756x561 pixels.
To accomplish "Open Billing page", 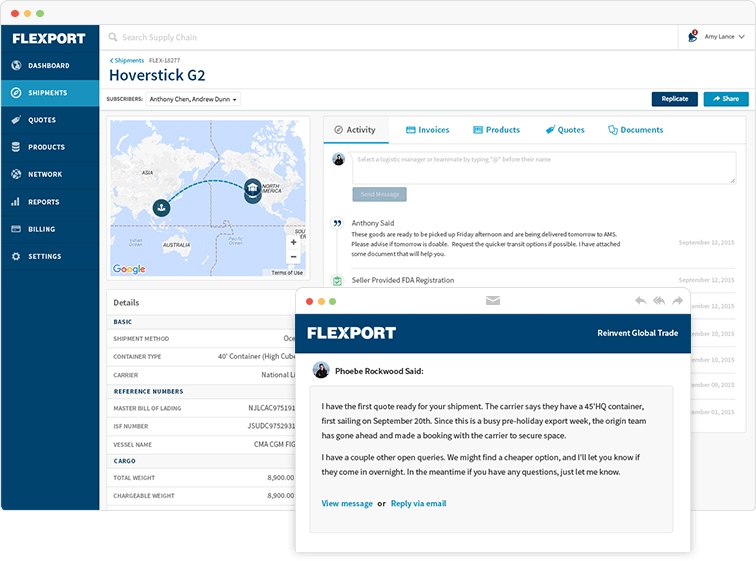I will click(50, 229).
